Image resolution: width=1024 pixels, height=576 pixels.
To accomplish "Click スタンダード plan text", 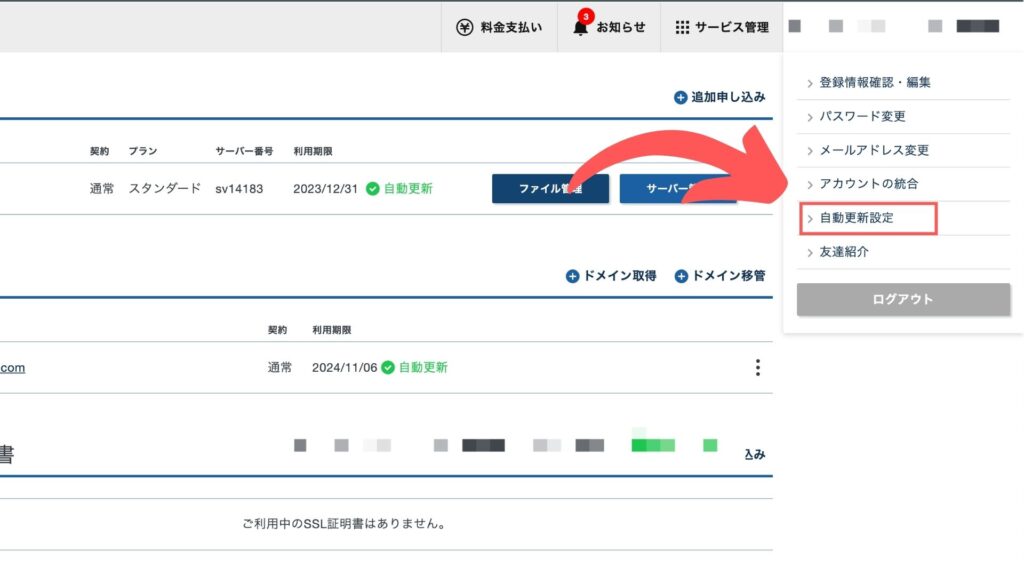I will pos(164,189).
